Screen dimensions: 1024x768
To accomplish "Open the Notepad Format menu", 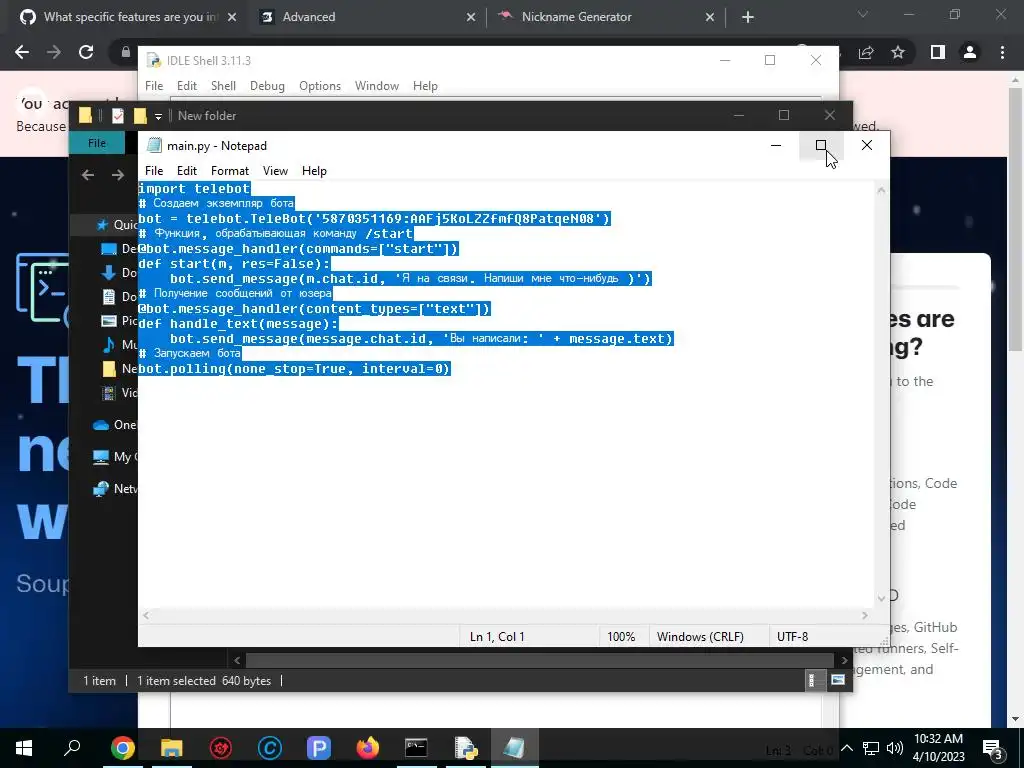I will pyautogui.click(x=230, y=170).
